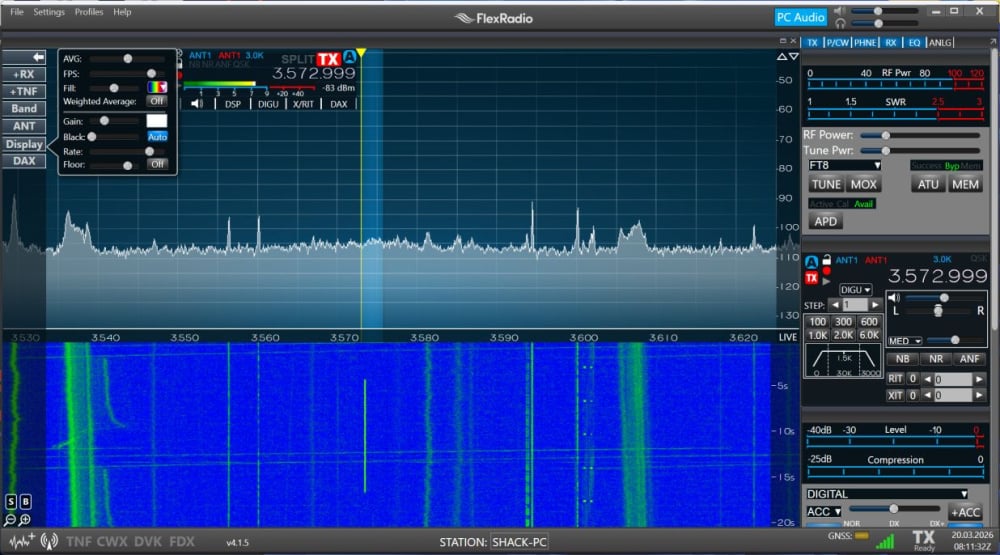Click the blue A slice badge in the right panel

811,262
